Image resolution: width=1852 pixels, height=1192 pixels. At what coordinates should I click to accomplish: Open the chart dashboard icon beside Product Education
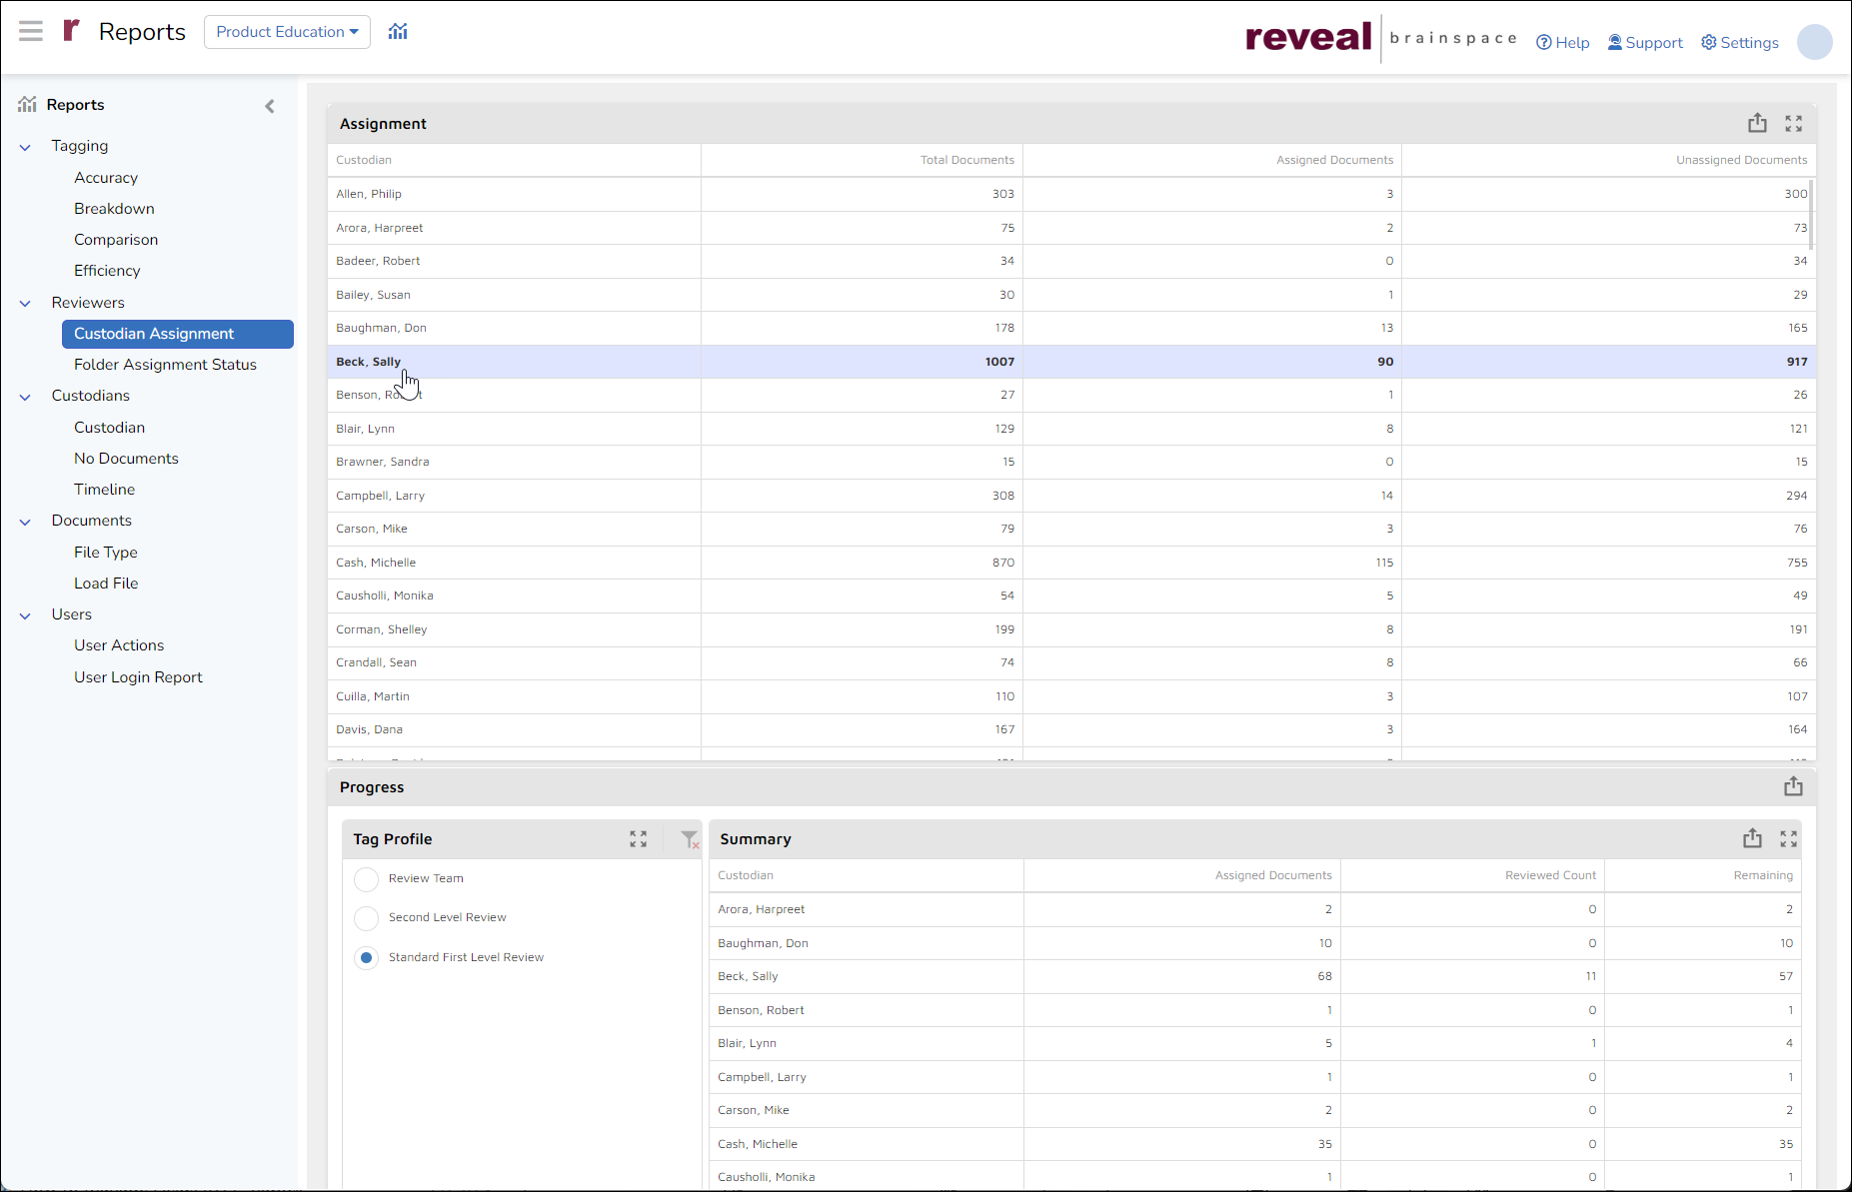click(398, 31)
